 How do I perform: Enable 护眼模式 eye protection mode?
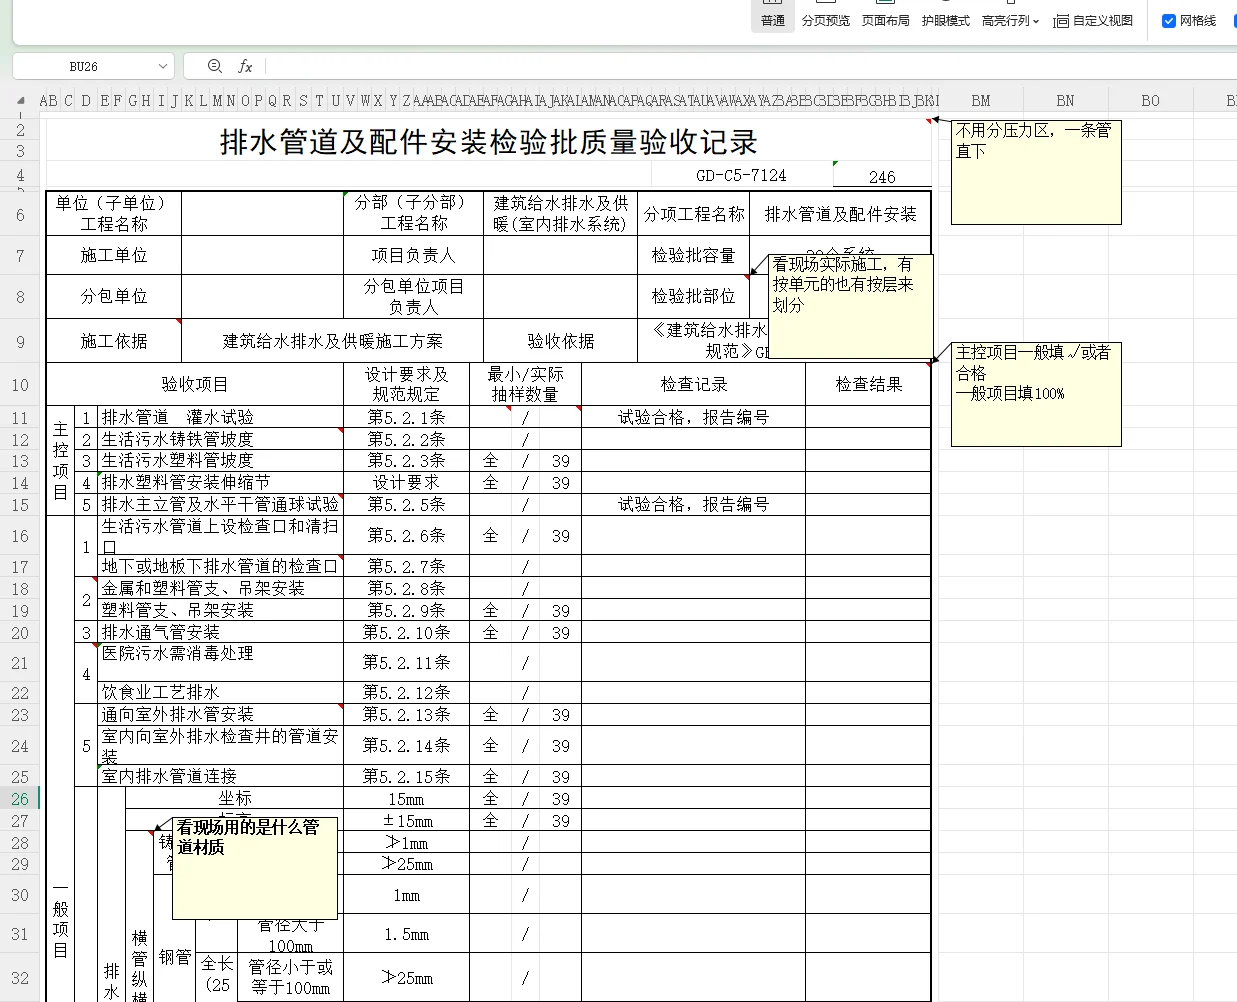(x=945, y=21)
